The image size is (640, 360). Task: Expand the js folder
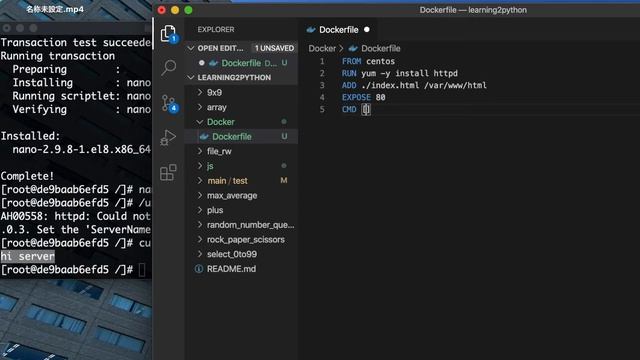(200, 166)
